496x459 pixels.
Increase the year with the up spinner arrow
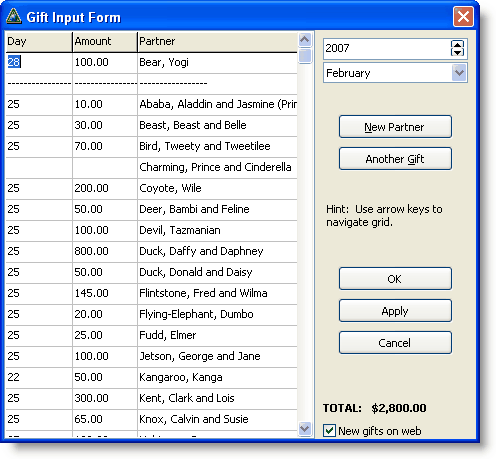tap(457, 44)
